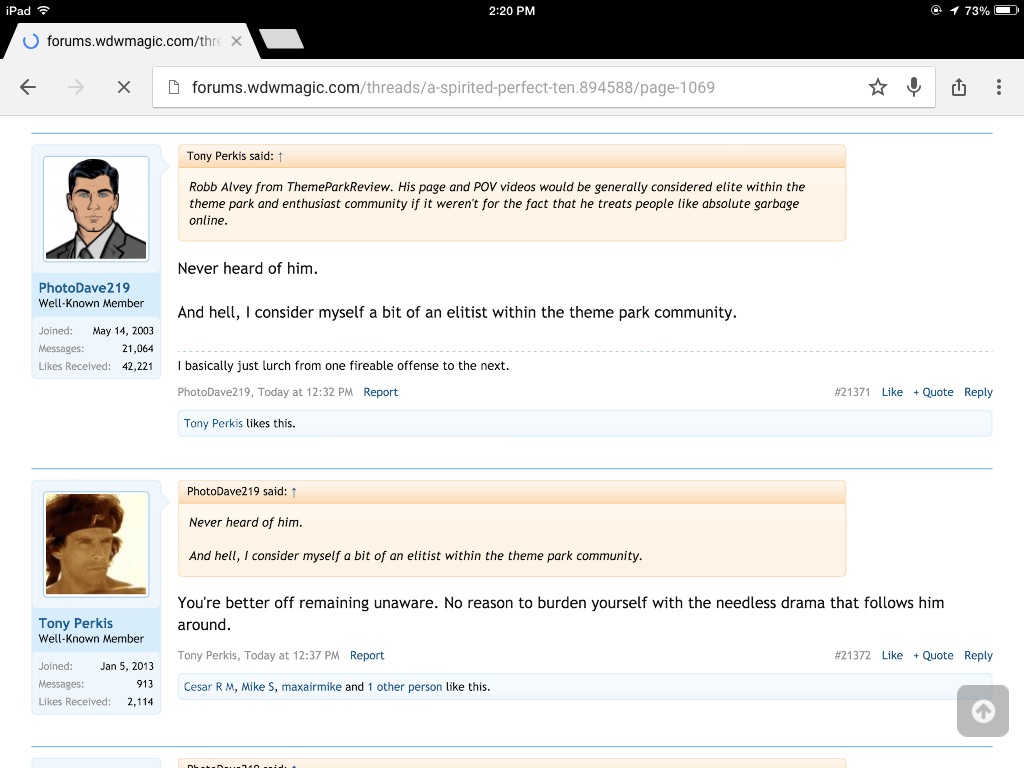
Task: Open the three-dot browser menu
Action: tap(998, 87)
